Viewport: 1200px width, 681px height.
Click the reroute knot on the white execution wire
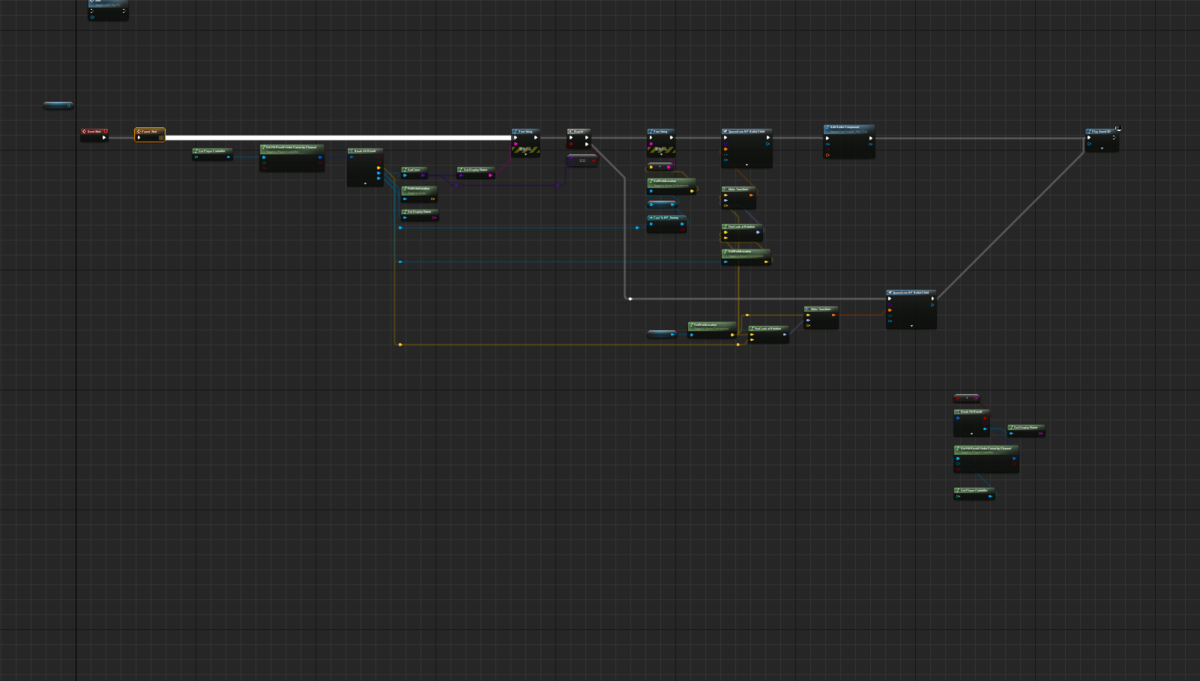tap(630, 299)
